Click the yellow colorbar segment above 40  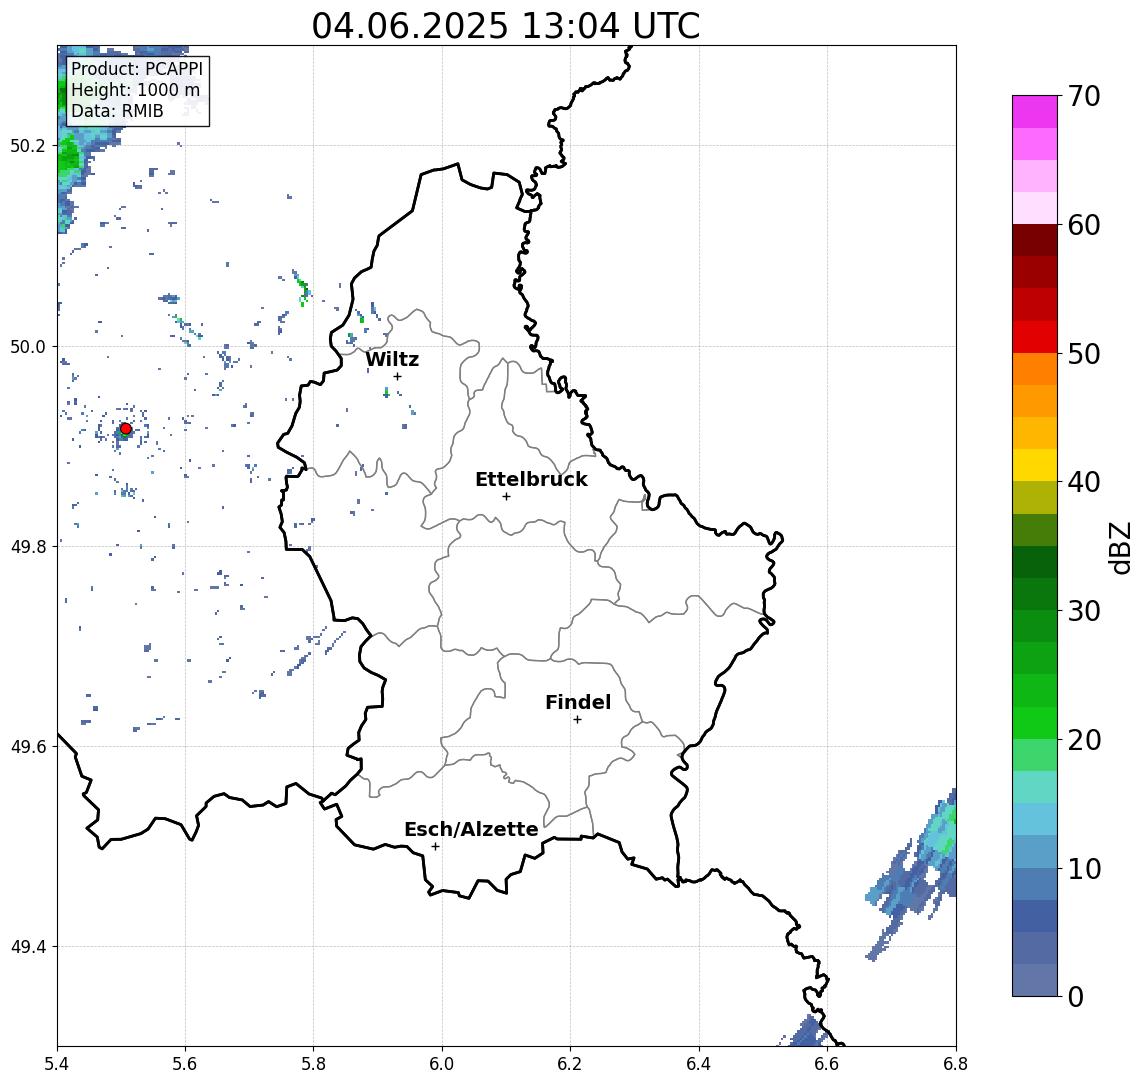pos(1035,466)
